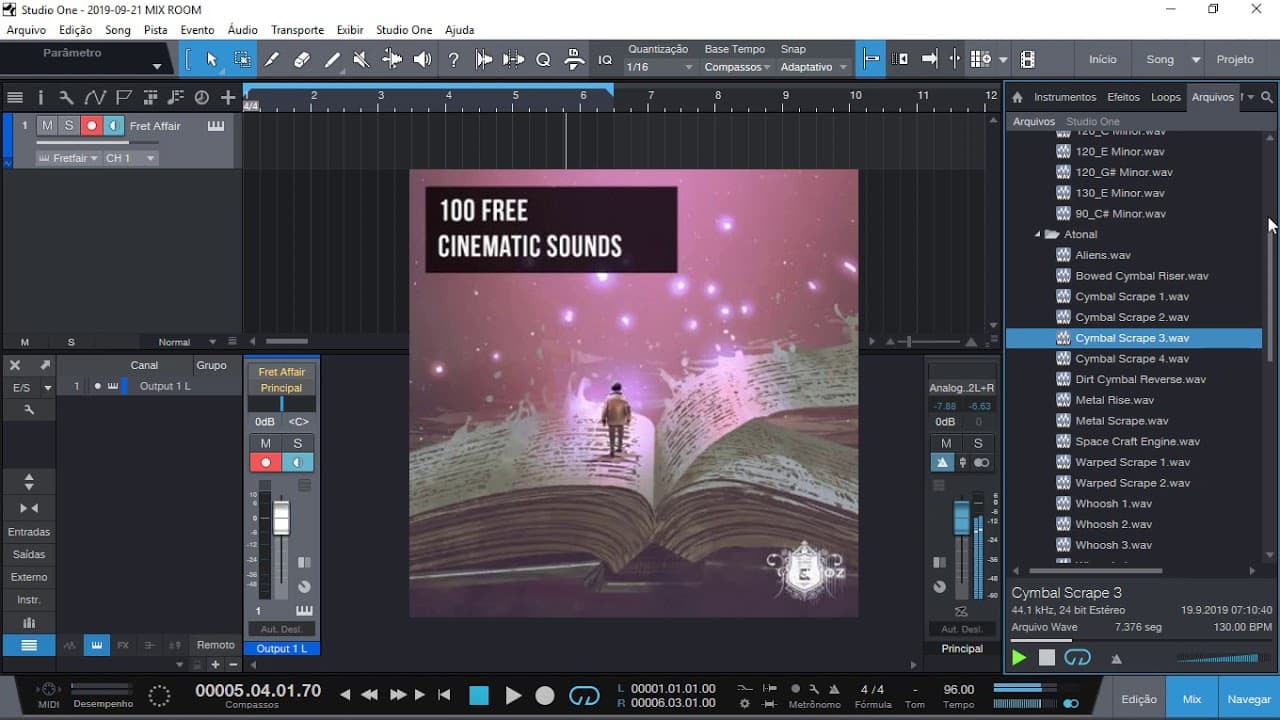The image size is (1280, 720).
Task: Open the Arquivo menu
Action: 26,30
